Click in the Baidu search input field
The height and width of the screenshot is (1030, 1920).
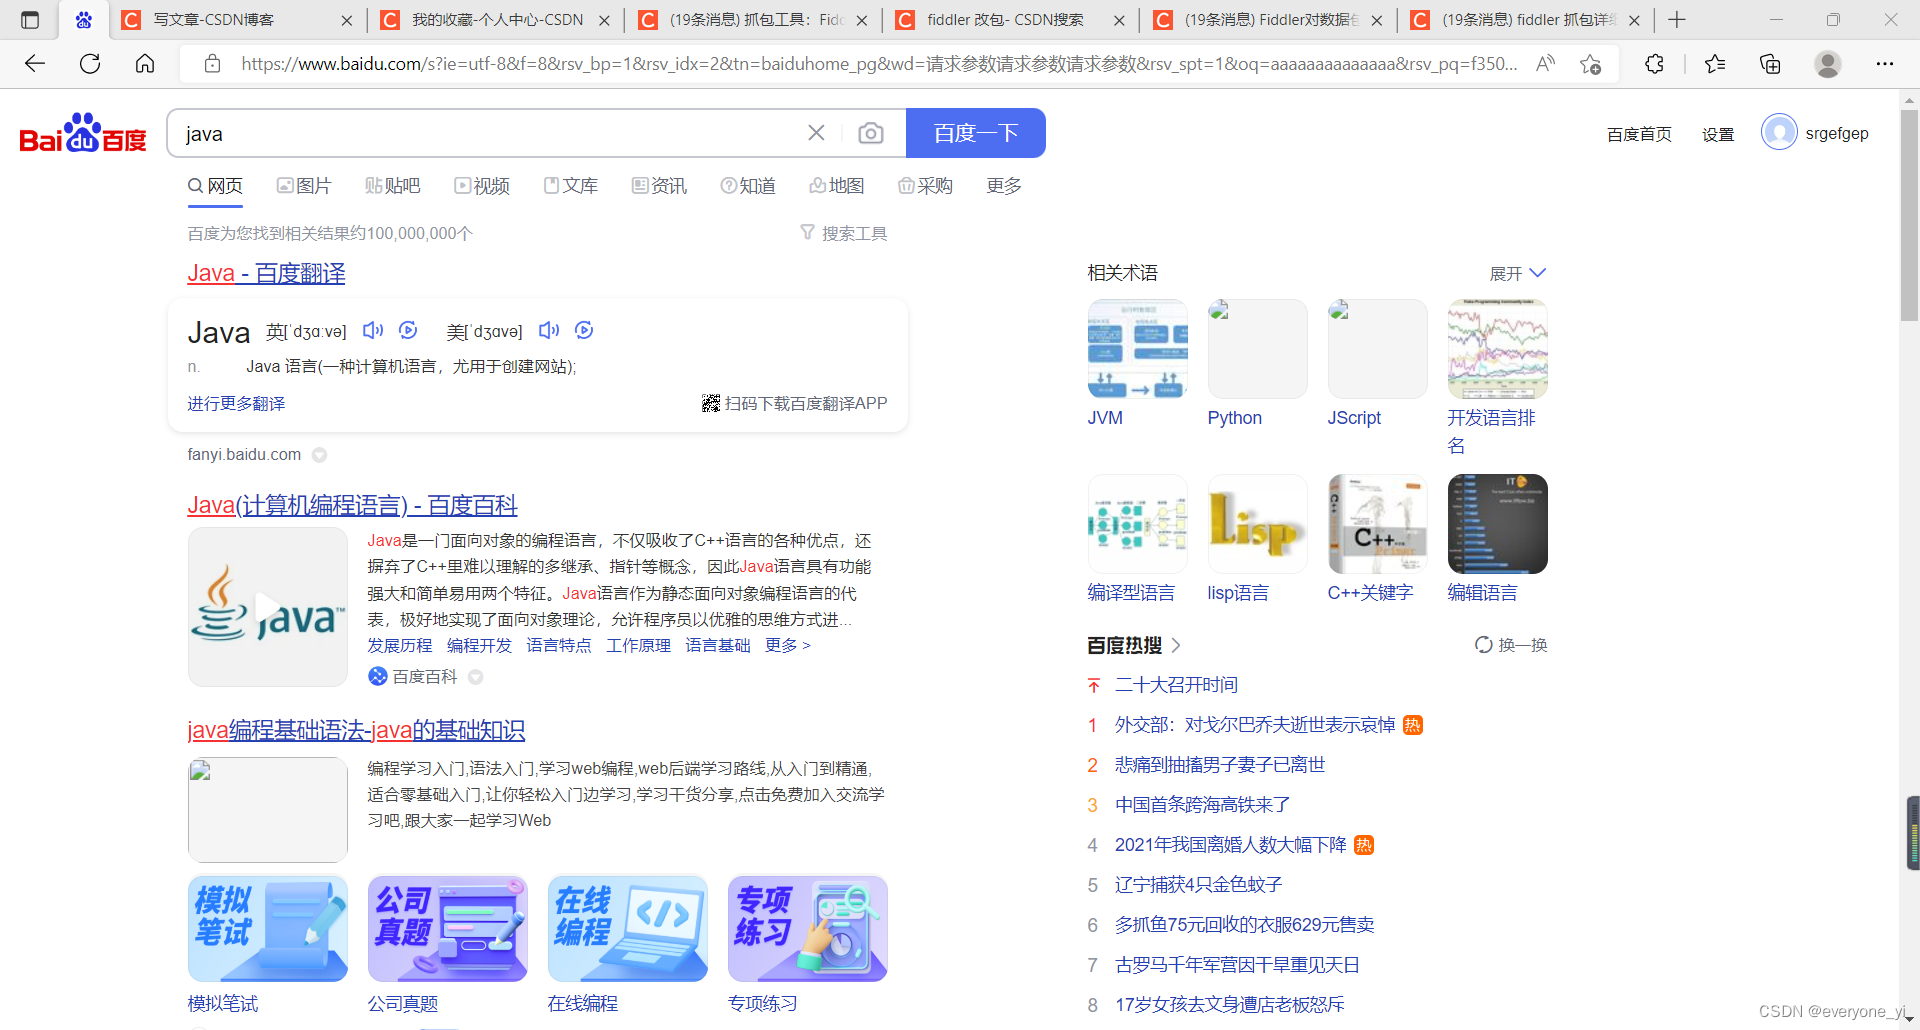[490, 133]
